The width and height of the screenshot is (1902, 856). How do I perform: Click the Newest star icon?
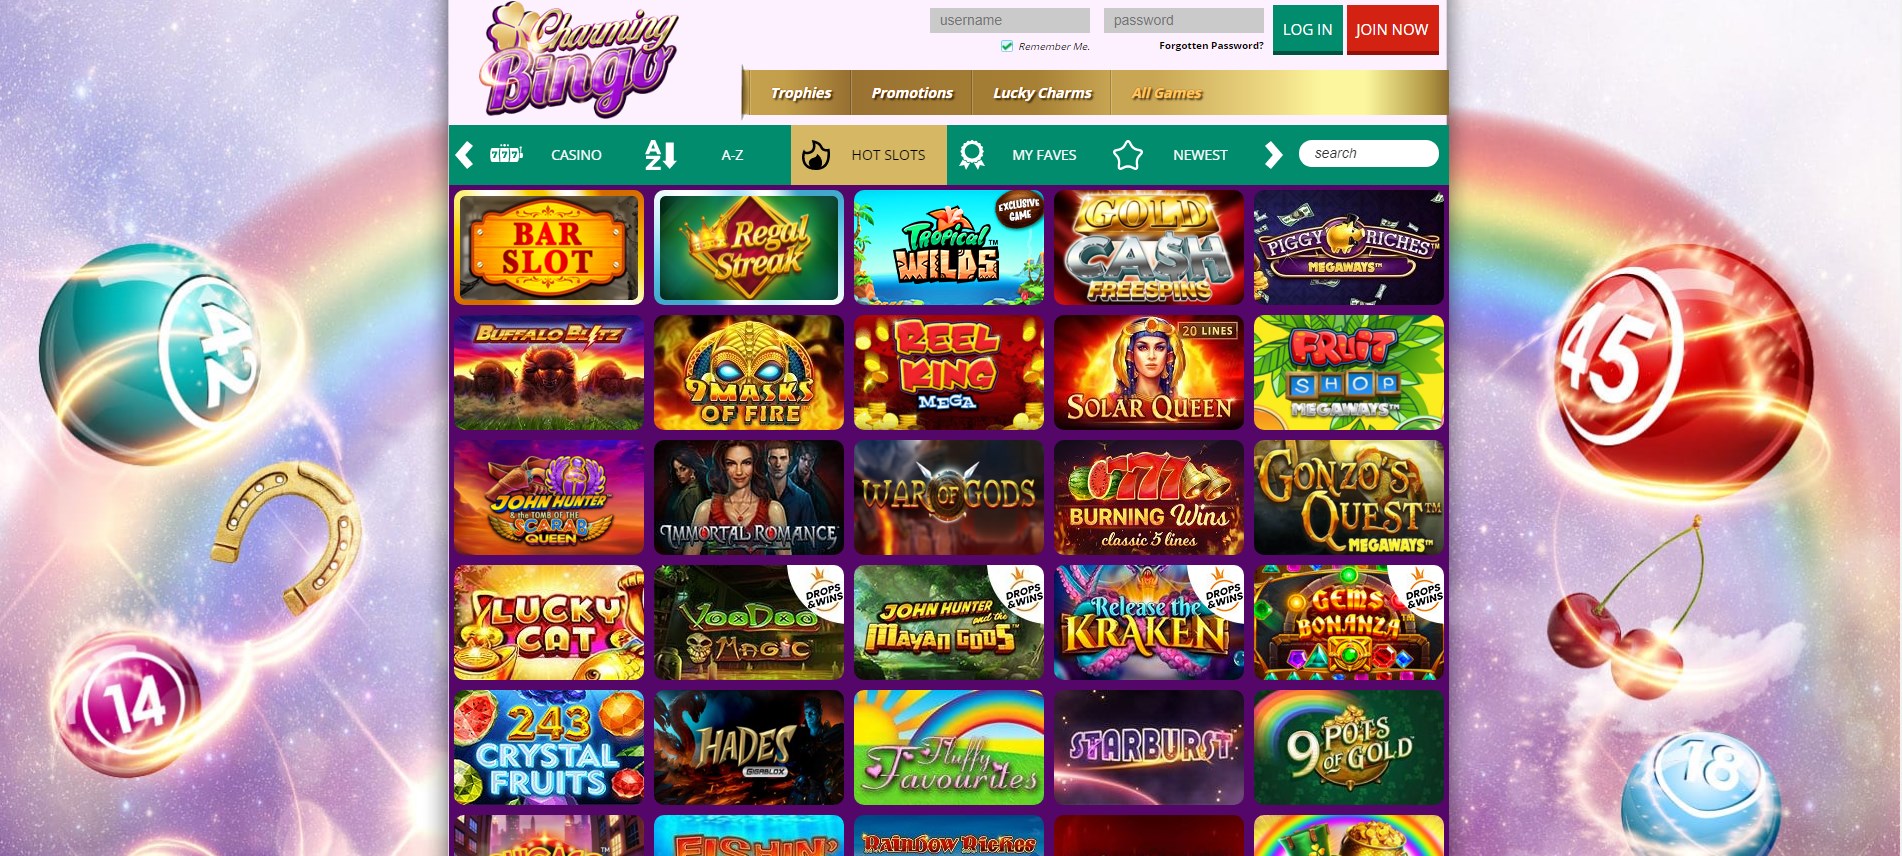click(x=1128, y=155)
